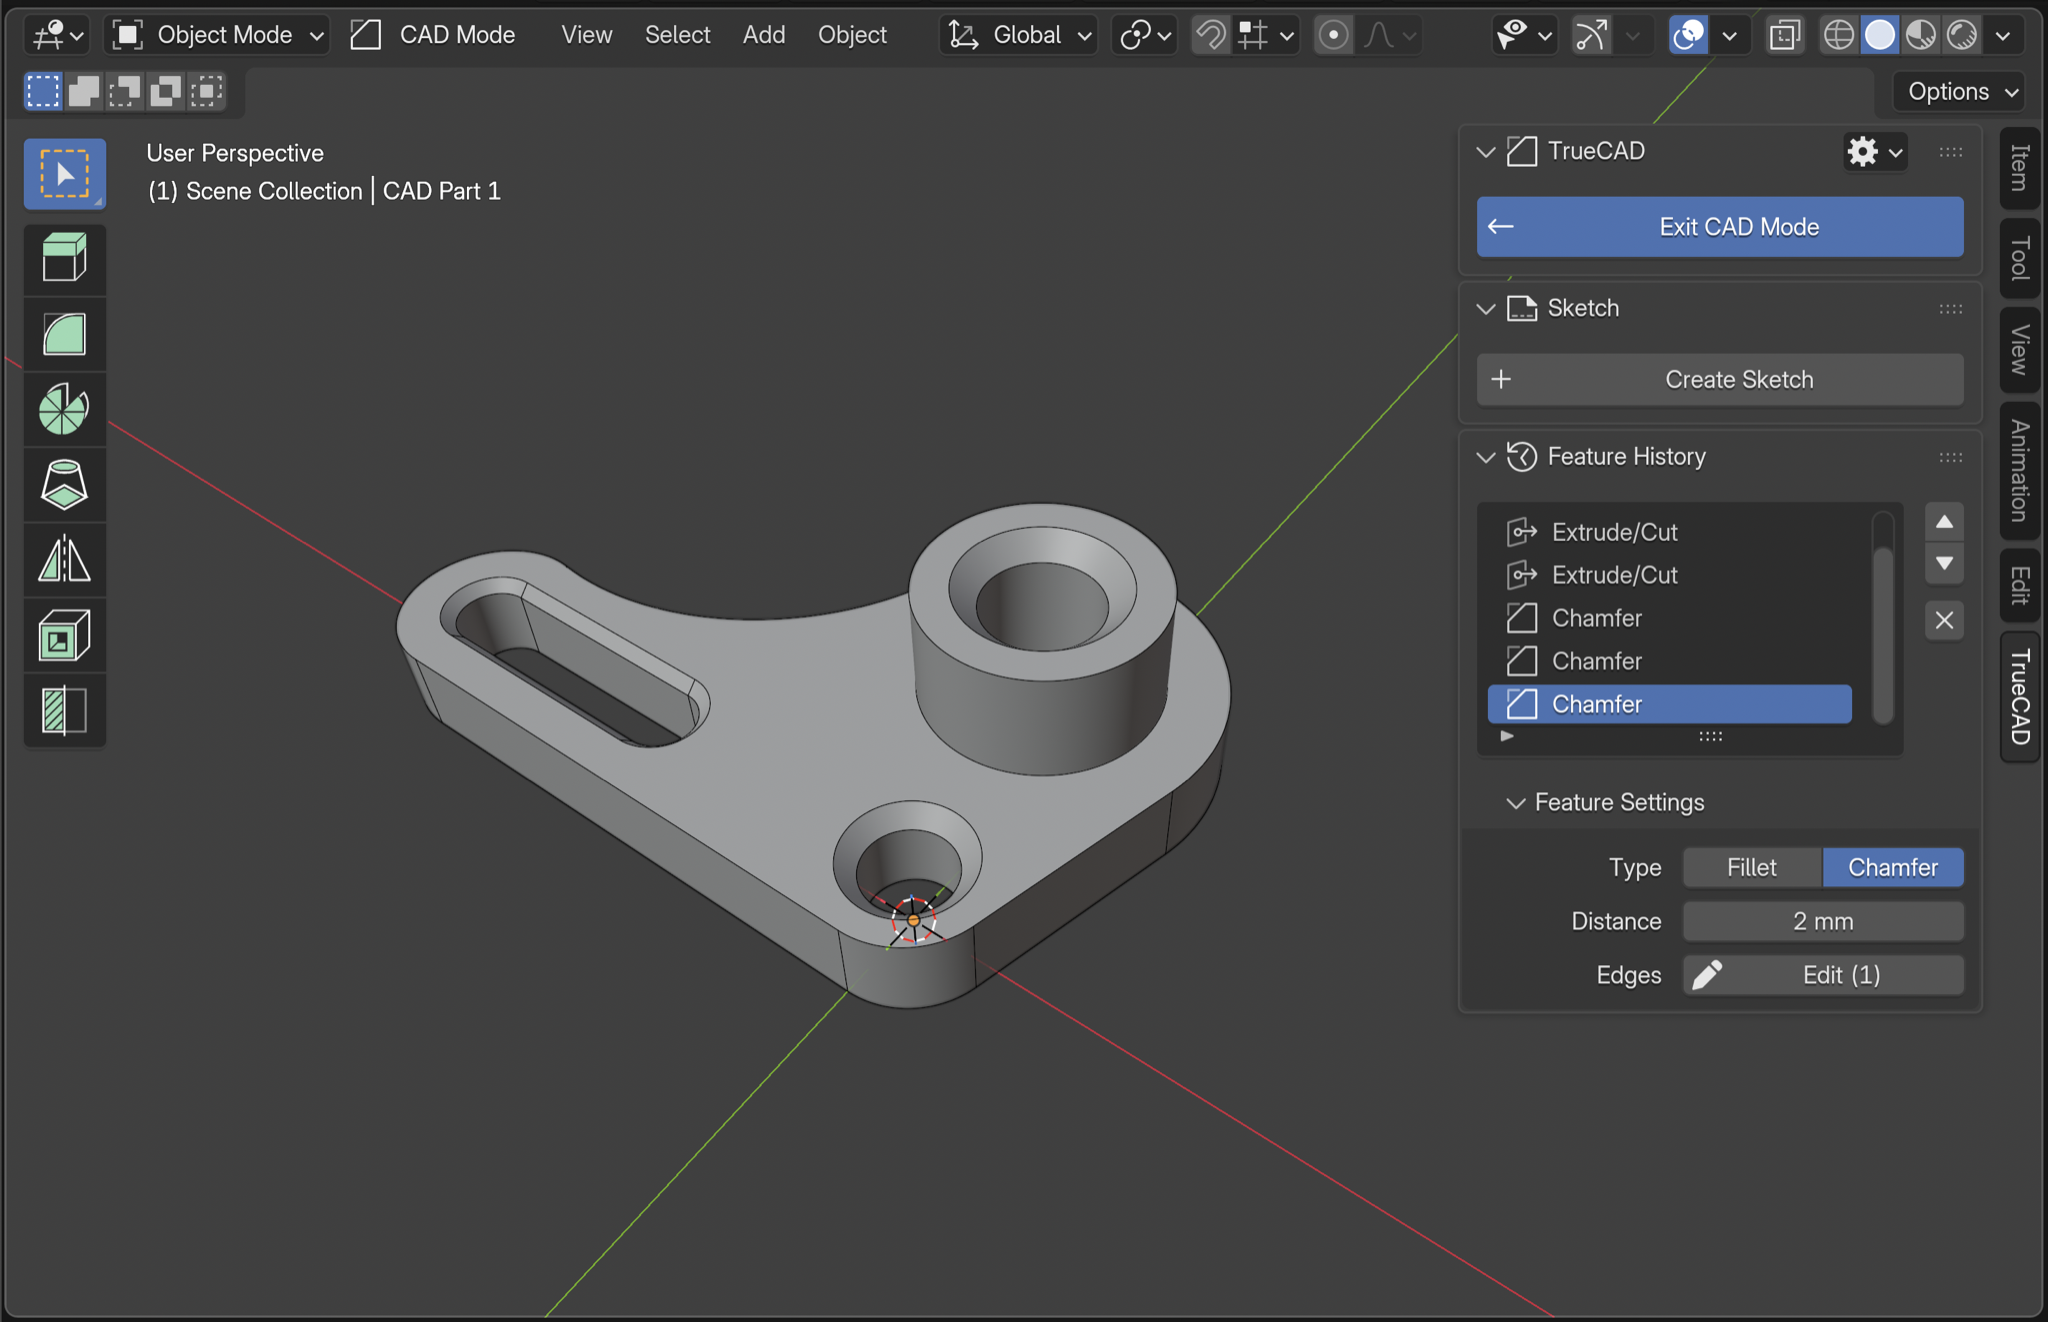Set selection mode to extend
Image resolution: width=2048 pixels, height=1322 pixels.
(84, 91)
